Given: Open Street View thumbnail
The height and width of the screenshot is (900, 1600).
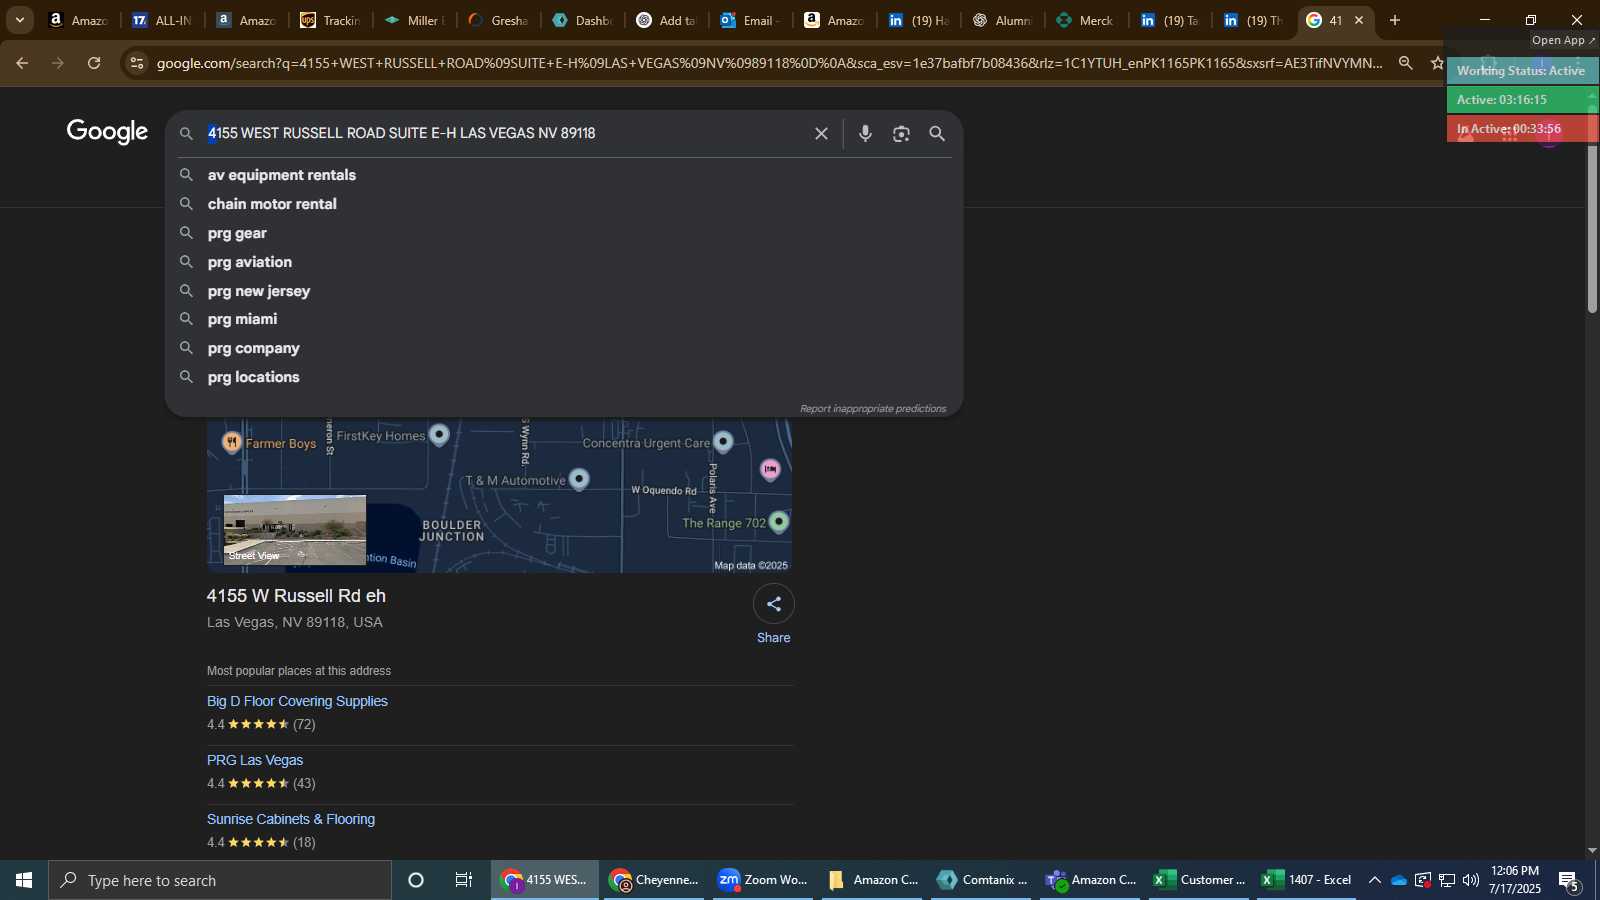Looking at the screenshot, I should (295, 530).
